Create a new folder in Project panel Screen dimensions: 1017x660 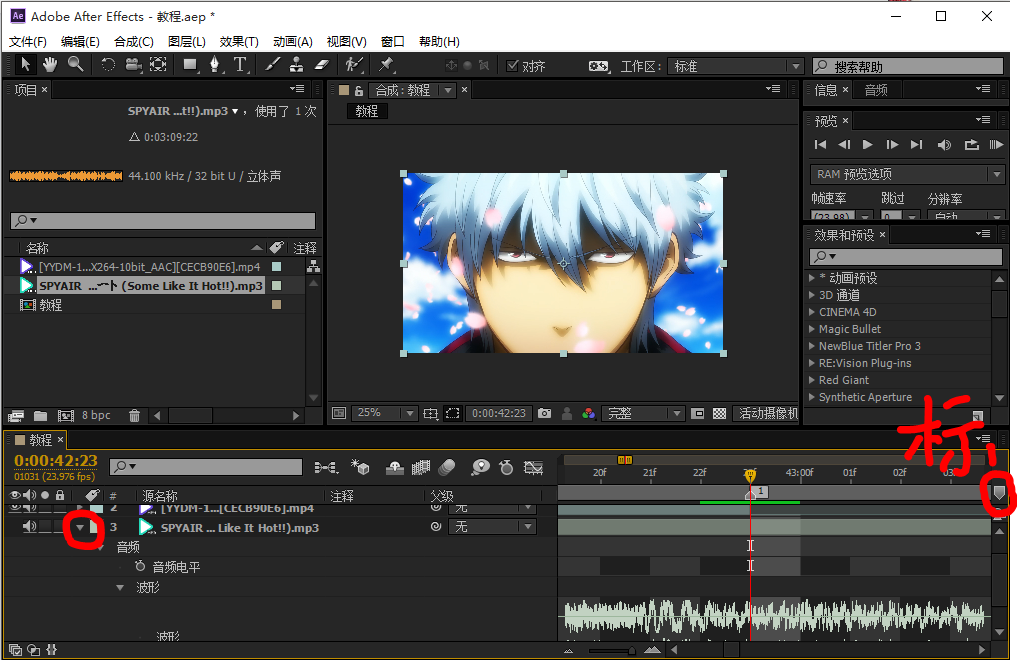(40, 416)
